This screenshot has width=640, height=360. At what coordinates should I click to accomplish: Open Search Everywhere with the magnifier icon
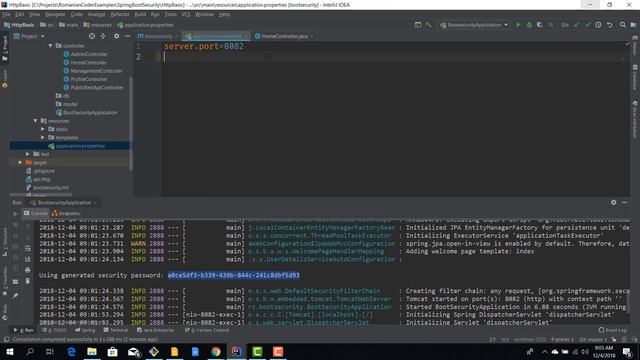(x=622, y=25)
